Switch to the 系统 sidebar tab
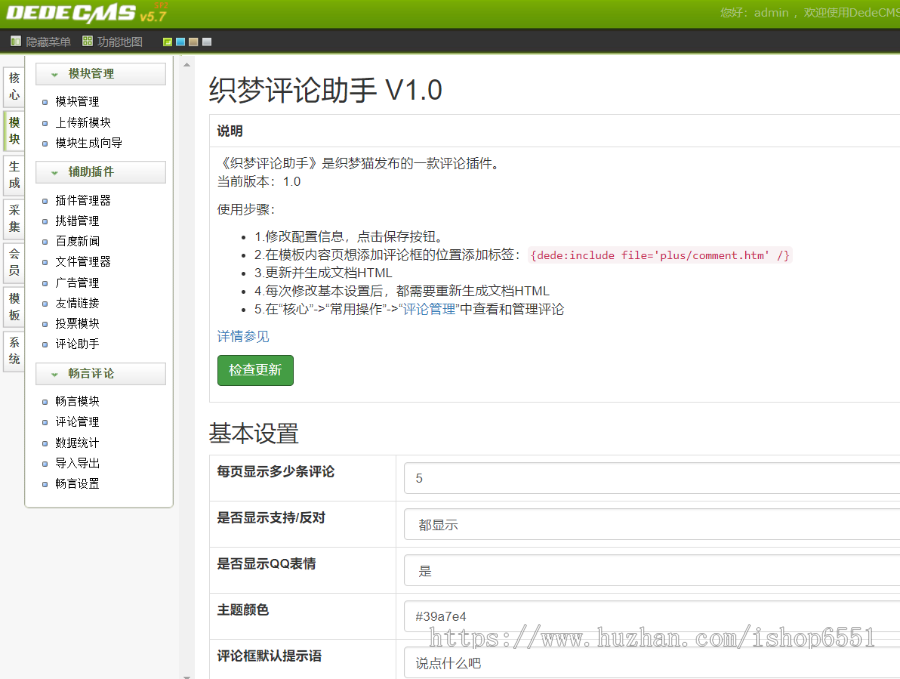Image resolution: width=900 pixels, height=679 pixels. click(x=13, y=348)
